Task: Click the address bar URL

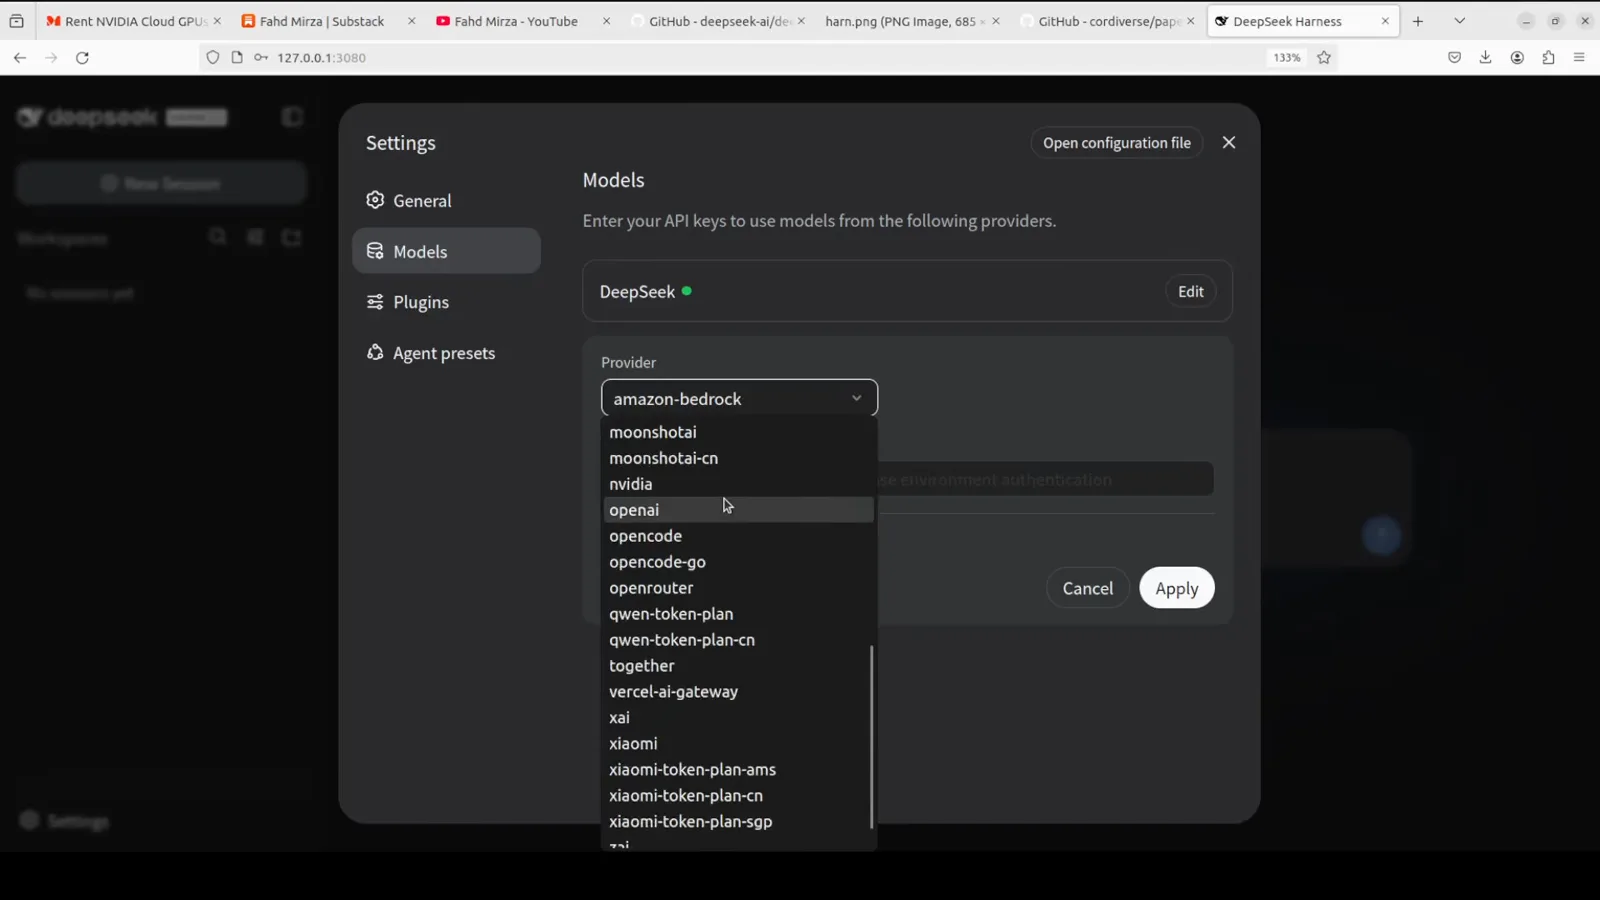Action: [x=322, y=58]
